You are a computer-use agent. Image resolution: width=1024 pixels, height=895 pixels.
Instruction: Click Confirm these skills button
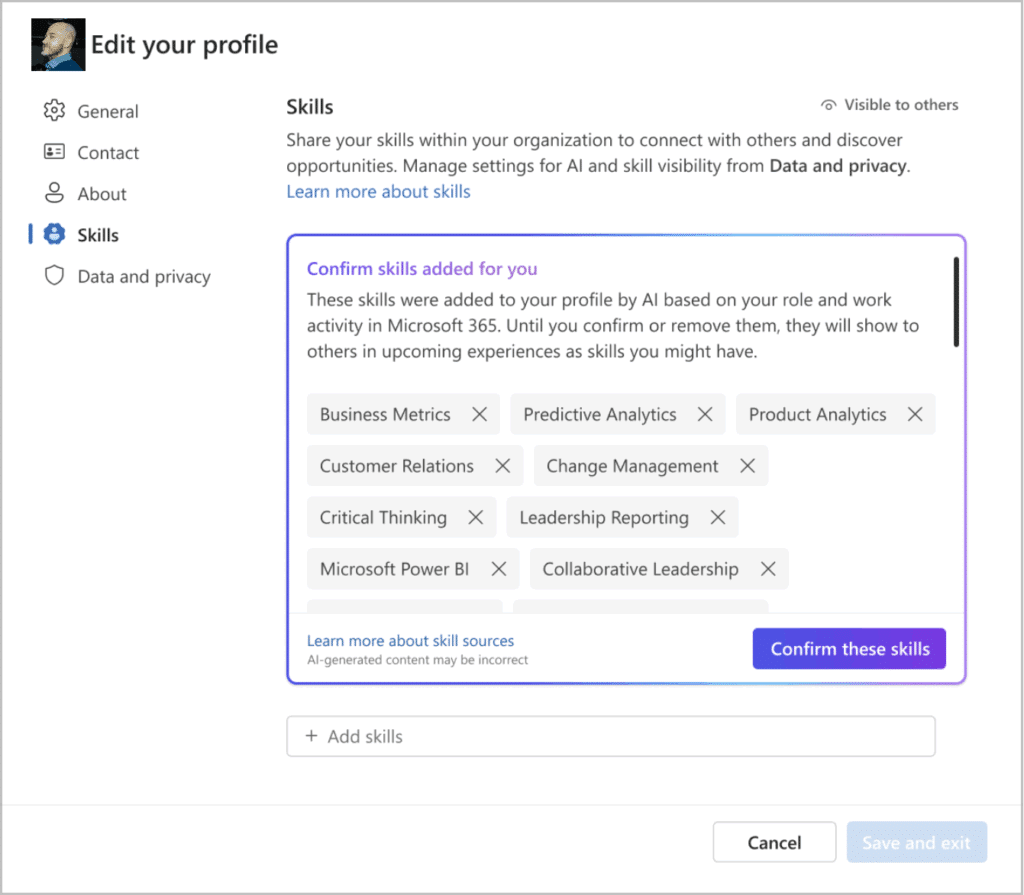pyautogui.click(x=849, y=649)
